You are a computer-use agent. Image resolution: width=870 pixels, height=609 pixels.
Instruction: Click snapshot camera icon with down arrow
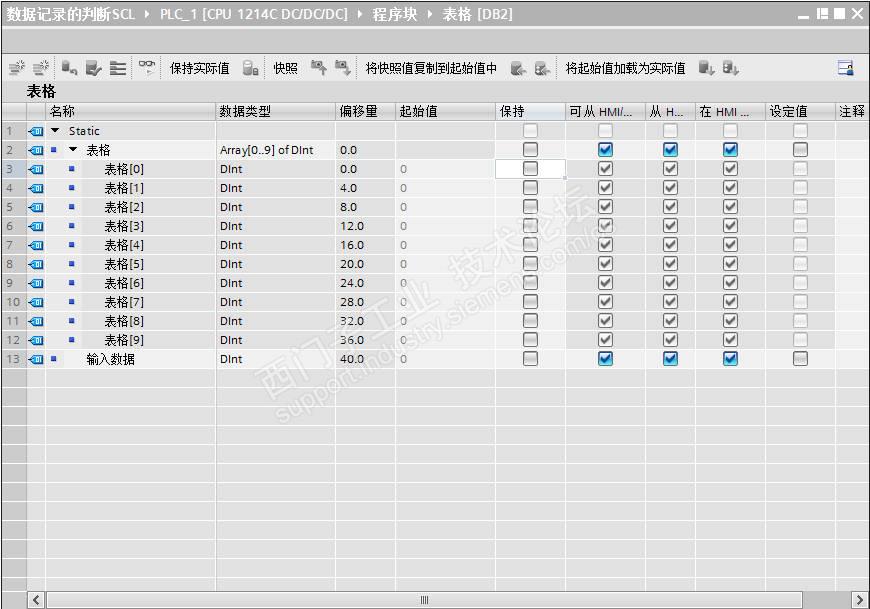(342, 68)
